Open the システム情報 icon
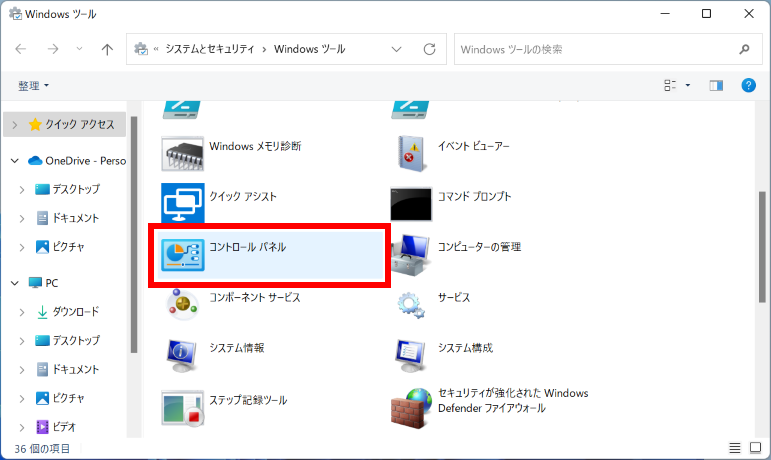The image size is (771, 460). tap(182, 355)
